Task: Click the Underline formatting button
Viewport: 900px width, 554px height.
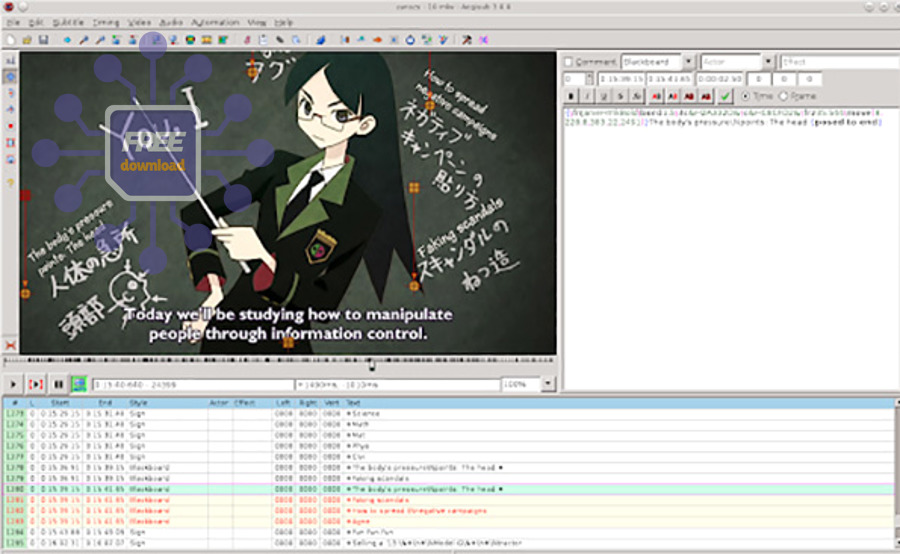Action: (x=604, y=96)
